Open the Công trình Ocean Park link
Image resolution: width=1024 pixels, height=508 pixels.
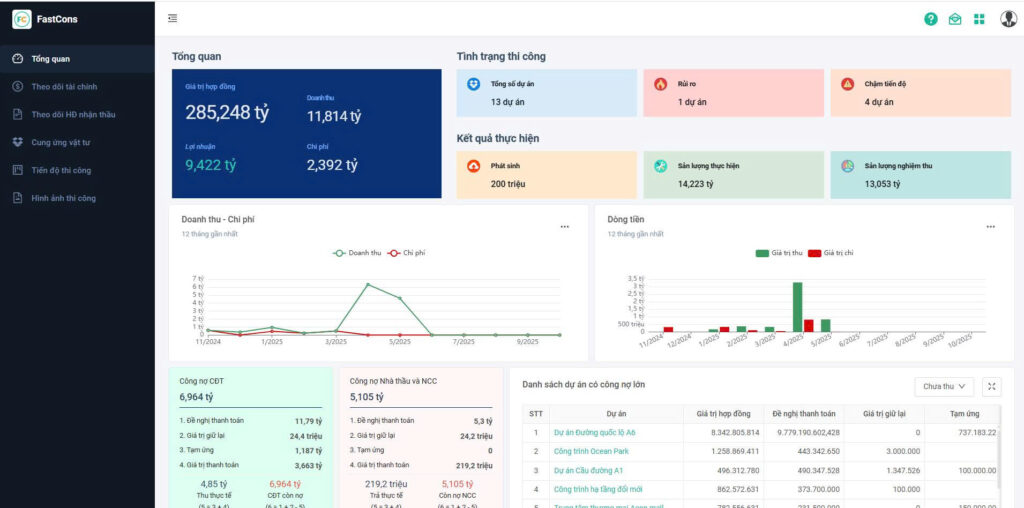(x=590, y=451)
